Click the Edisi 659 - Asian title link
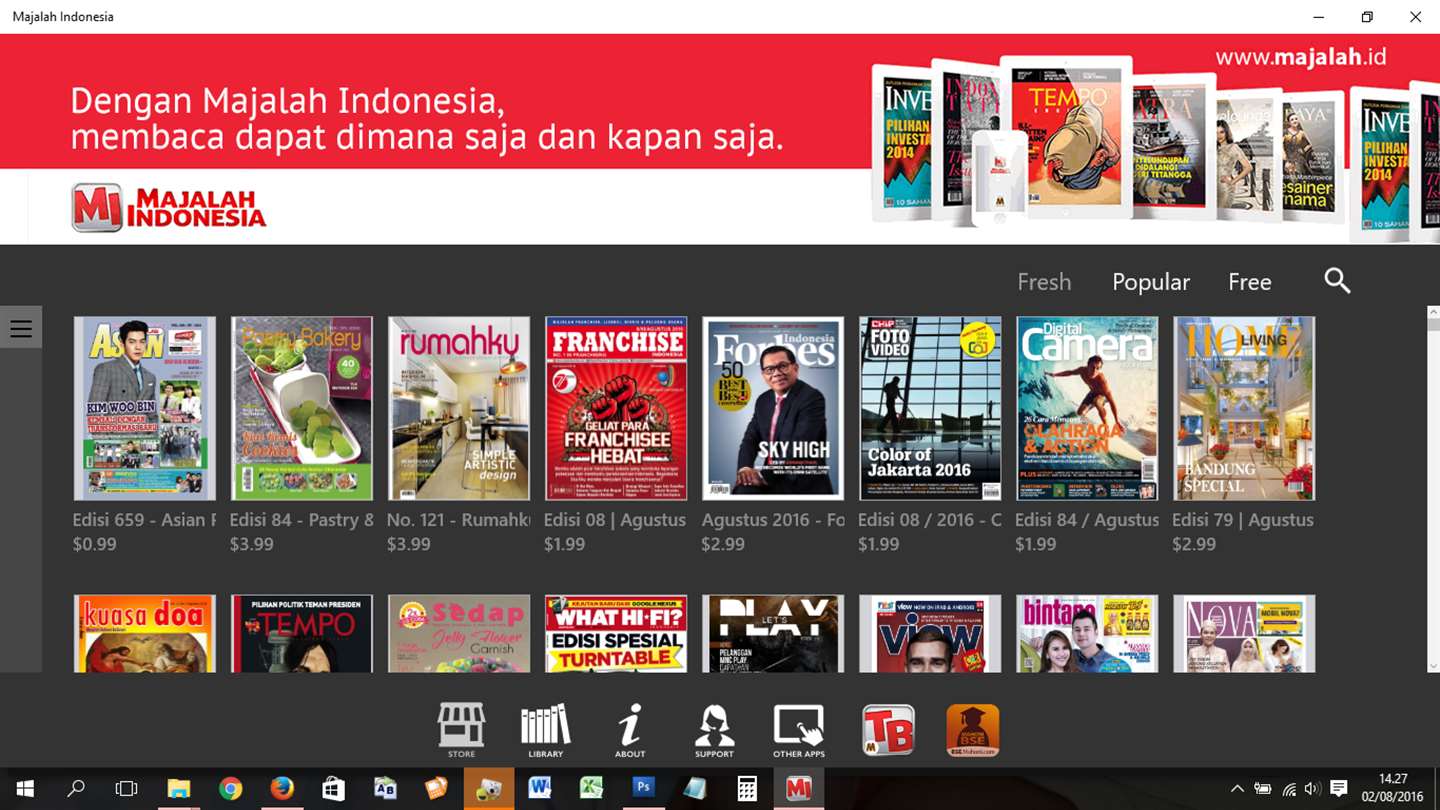The width and height of the screenshot is (1440, 810). click(144, 520)
